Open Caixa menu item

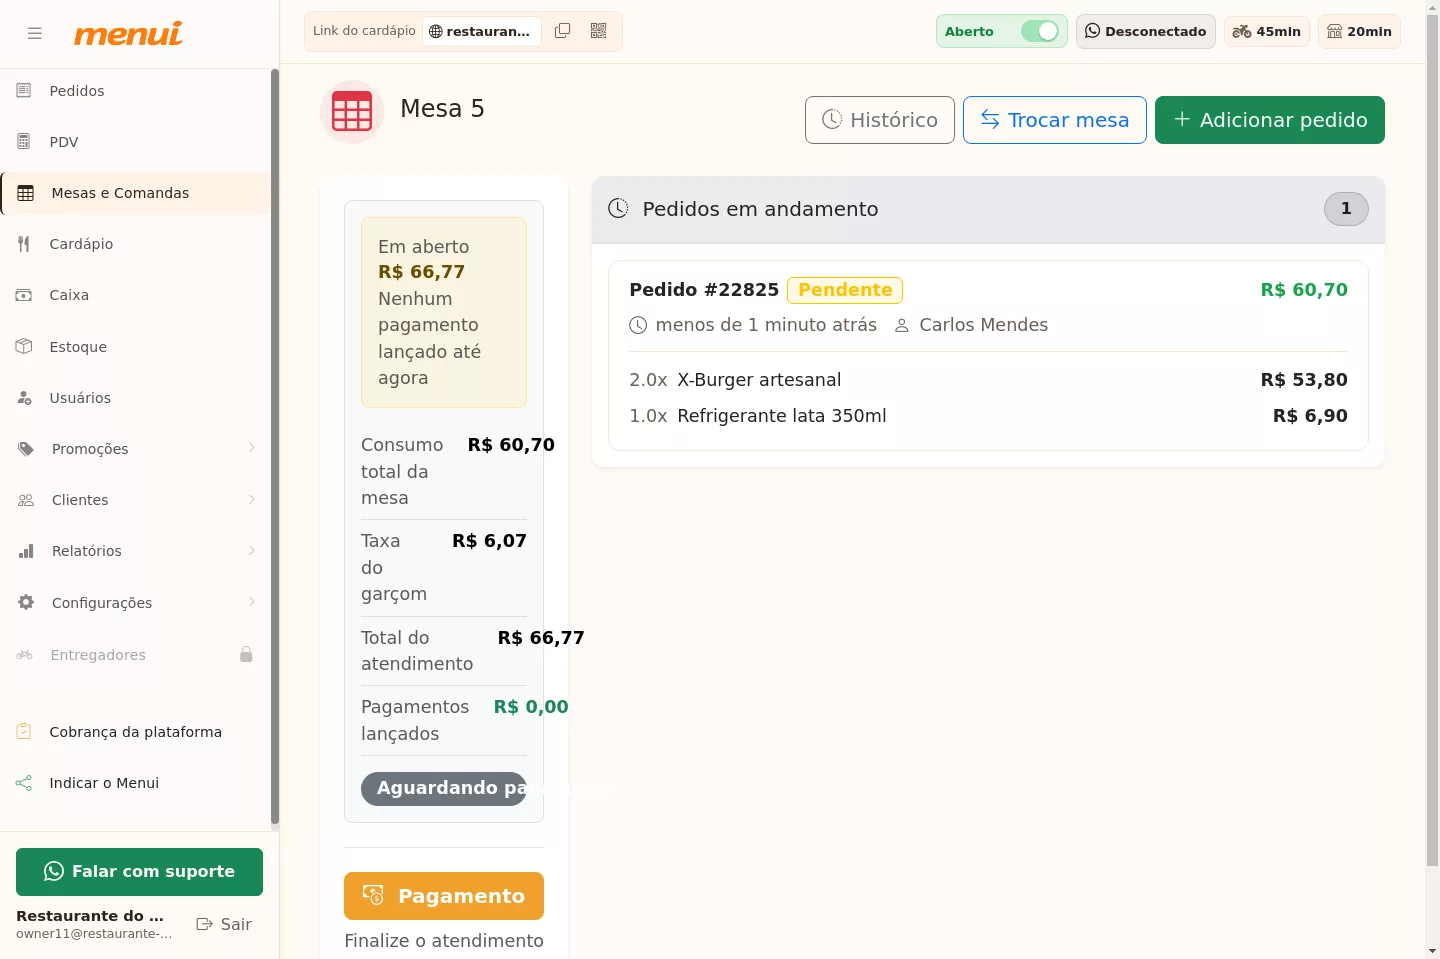point(136,295)
